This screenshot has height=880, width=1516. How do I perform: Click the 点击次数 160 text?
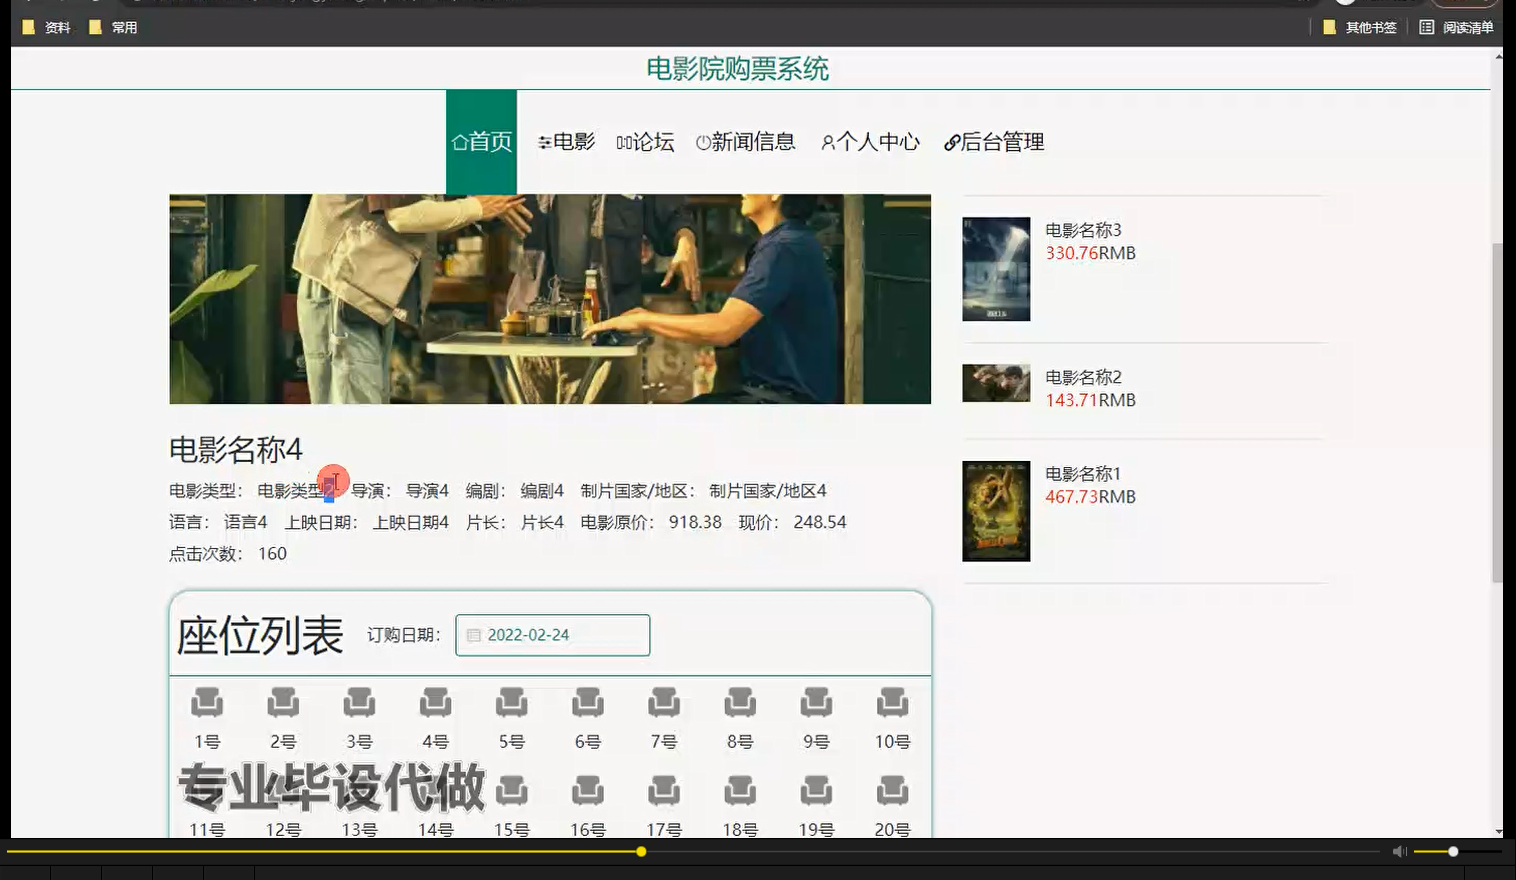coord(228,554)
